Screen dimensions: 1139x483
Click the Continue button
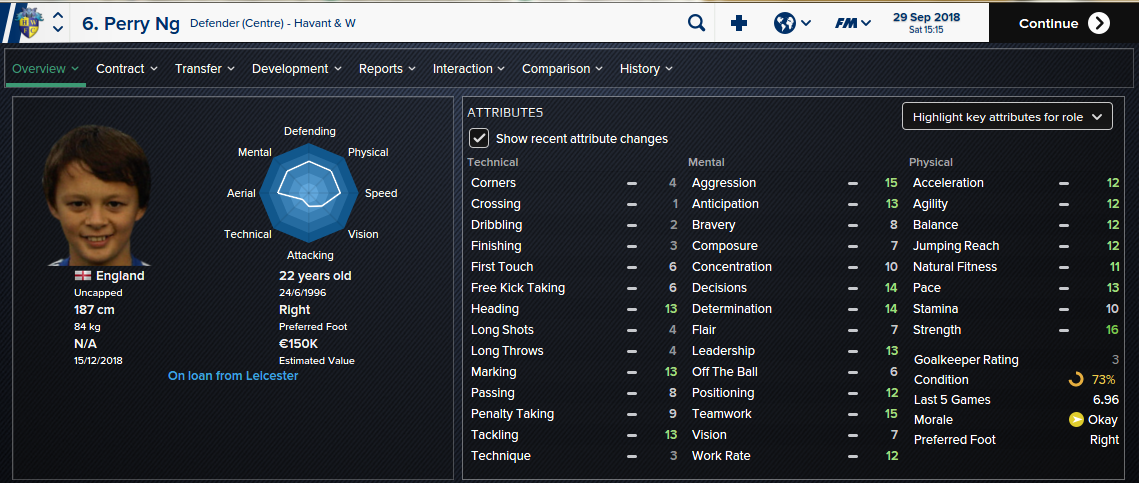coord(1063,23)
